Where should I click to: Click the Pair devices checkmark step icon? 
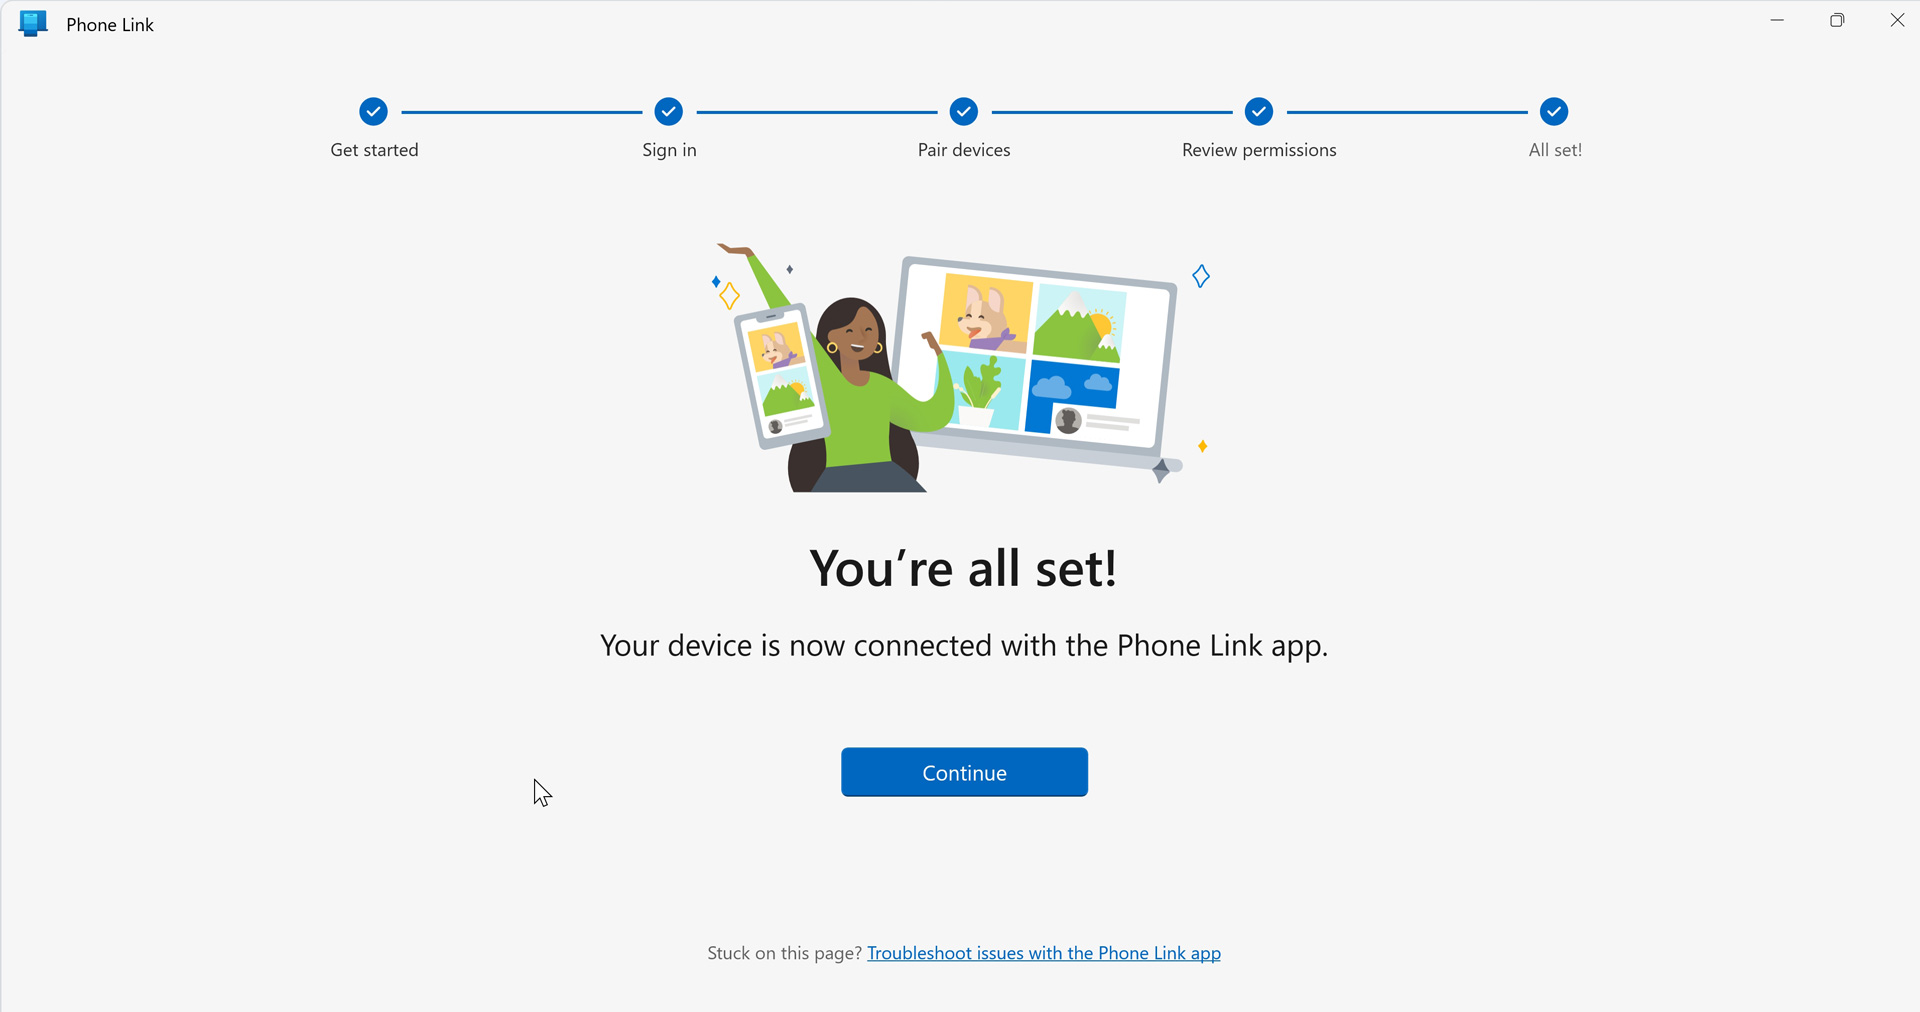point(964,112)
